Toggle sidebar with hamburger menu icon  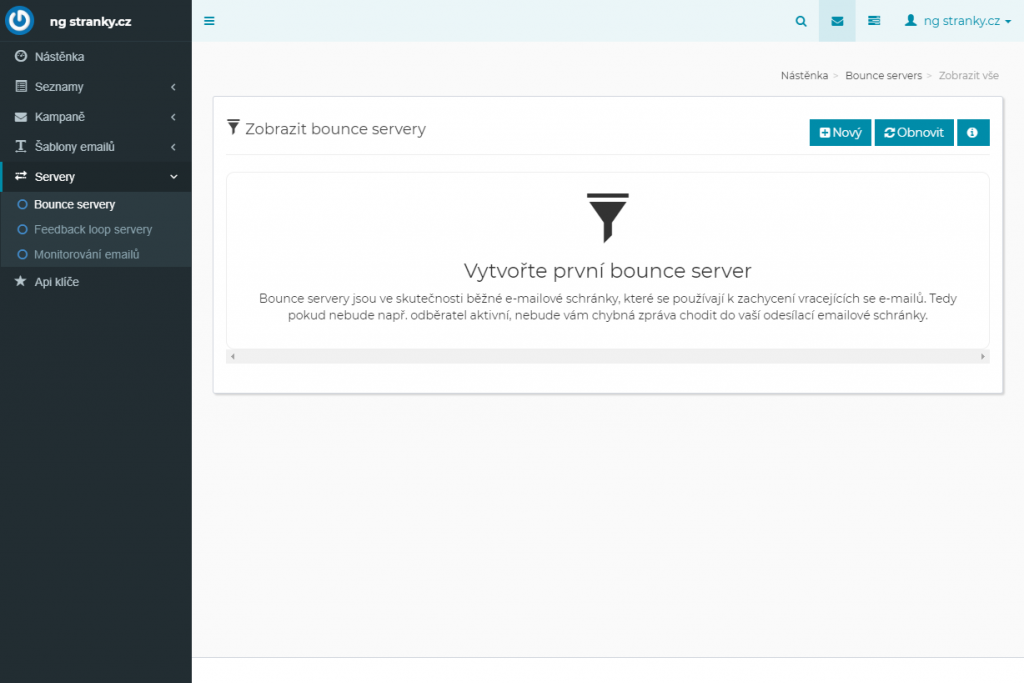click(209, 21)
